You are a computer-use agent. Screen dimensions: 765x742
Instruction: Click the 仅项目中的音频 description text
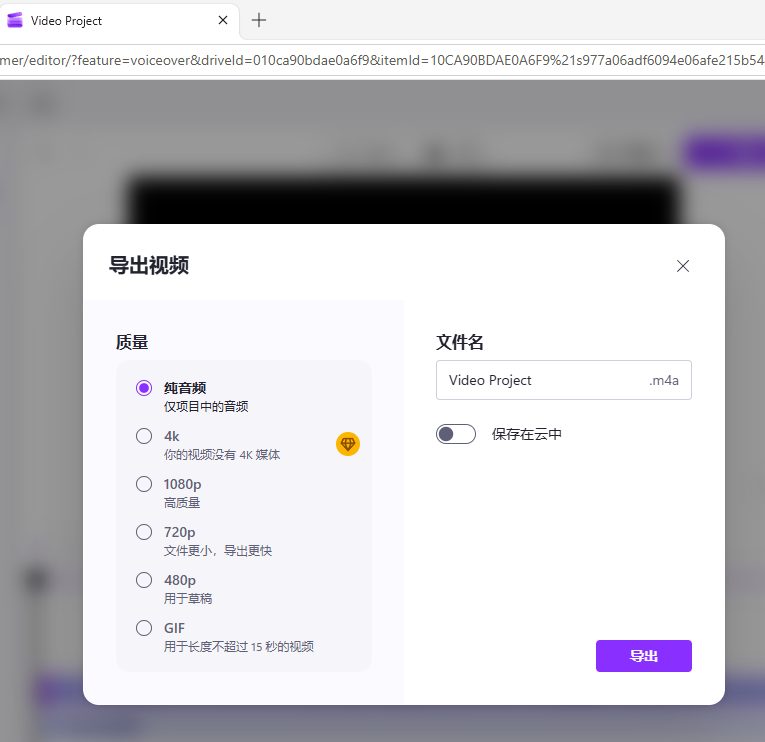coord(206,406)
